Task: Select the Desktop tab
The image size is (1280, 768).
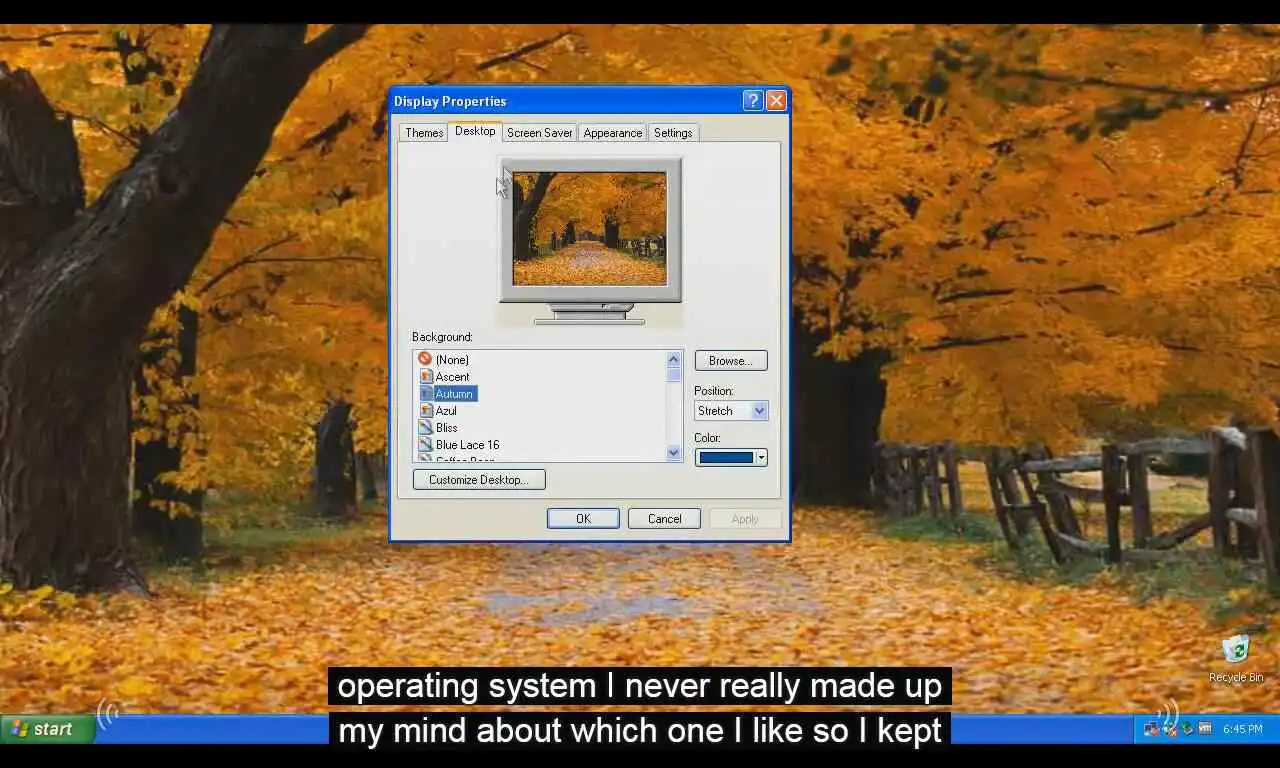Action: click(x=475, y=131)
